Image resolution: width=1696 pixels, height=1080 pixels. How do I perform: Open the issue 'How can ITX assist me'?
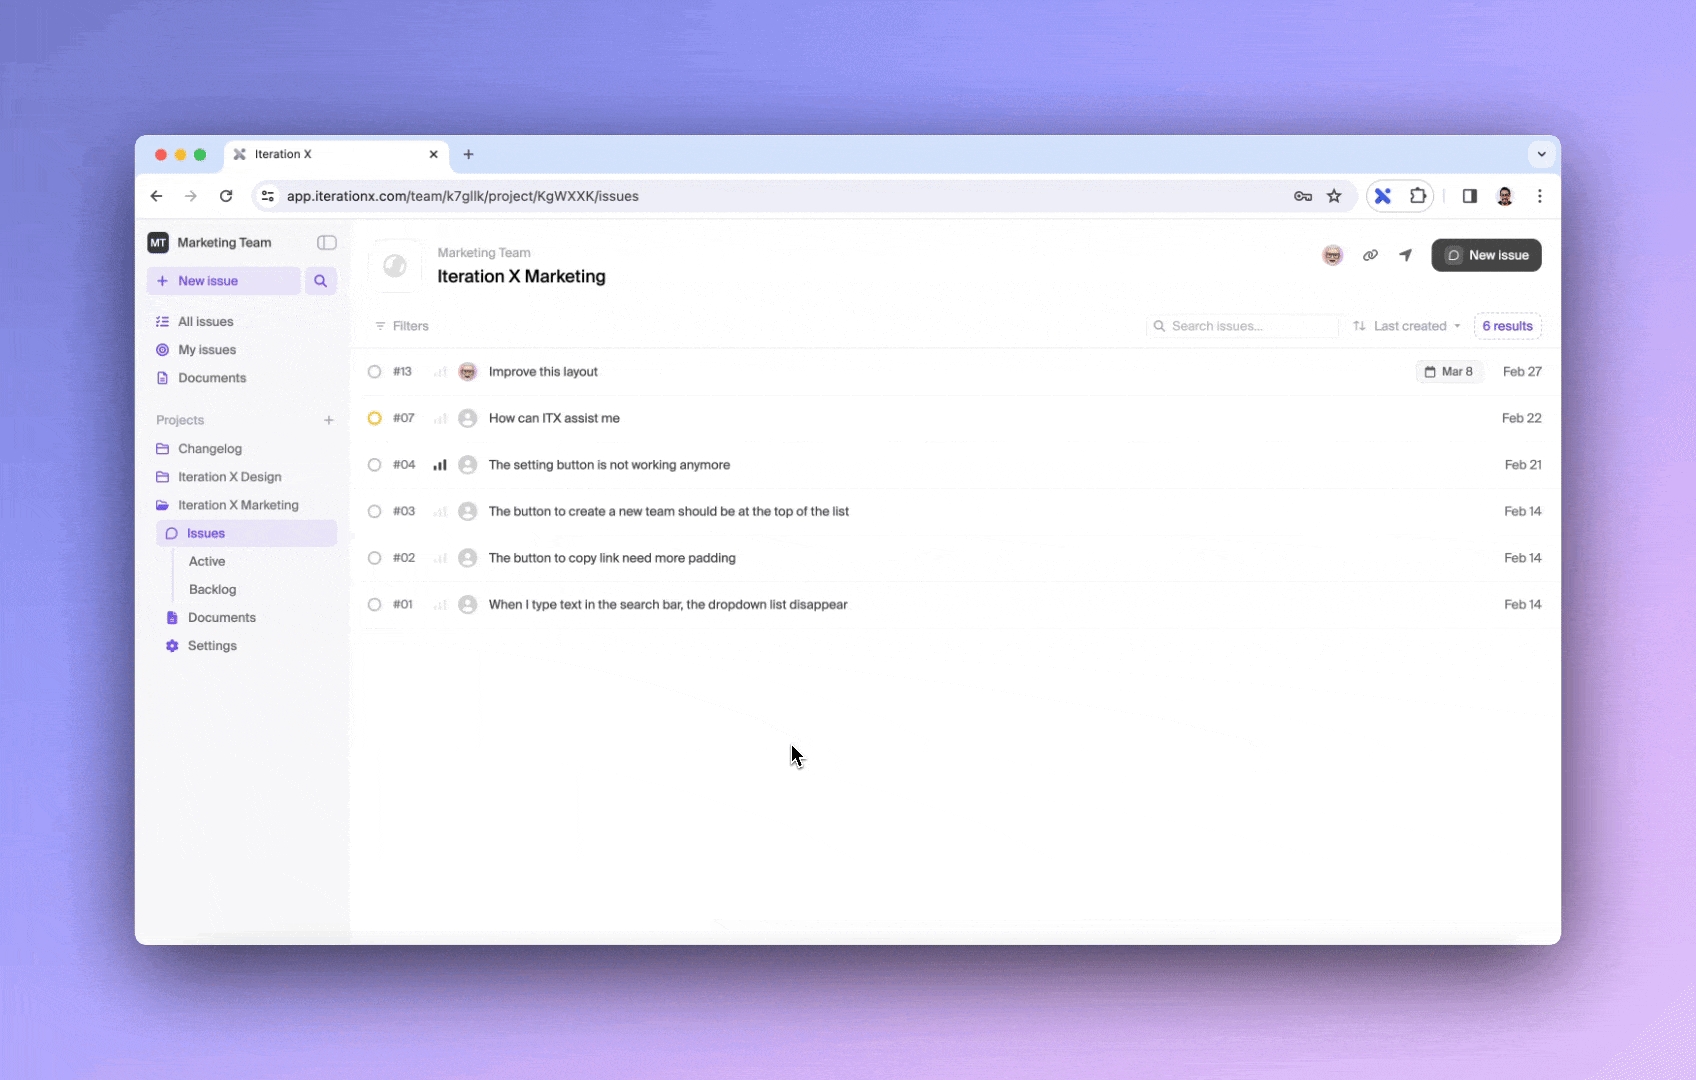click(554, 418)
